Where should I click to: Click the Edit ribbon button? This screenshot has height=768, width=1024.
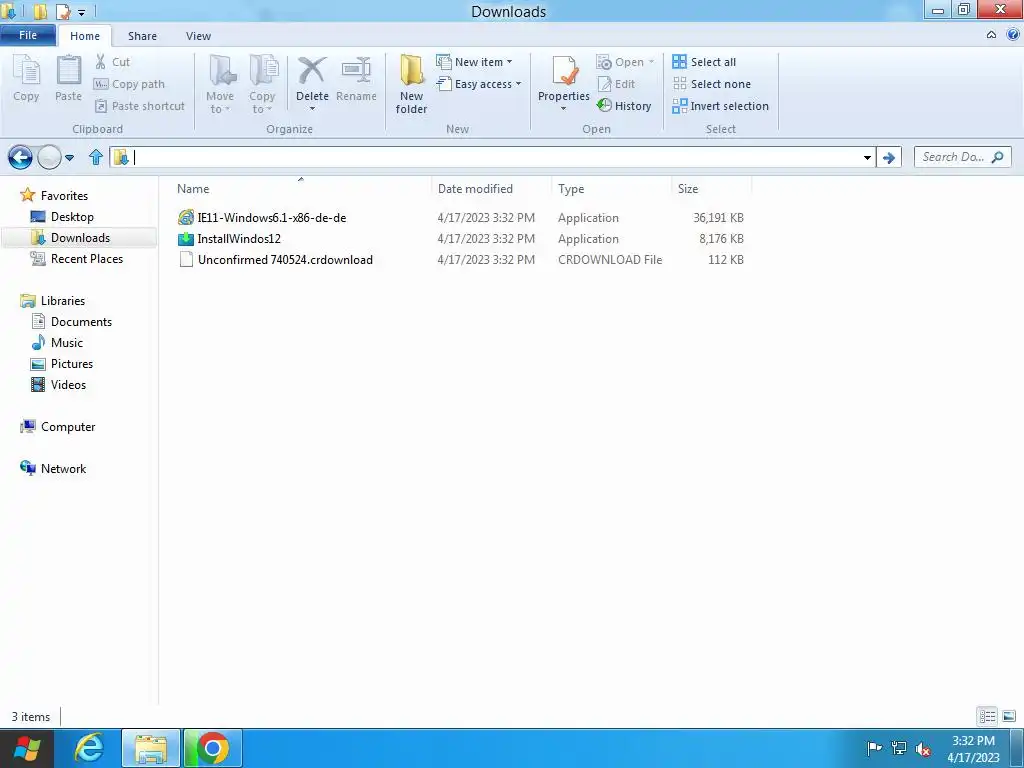[616, 84]
